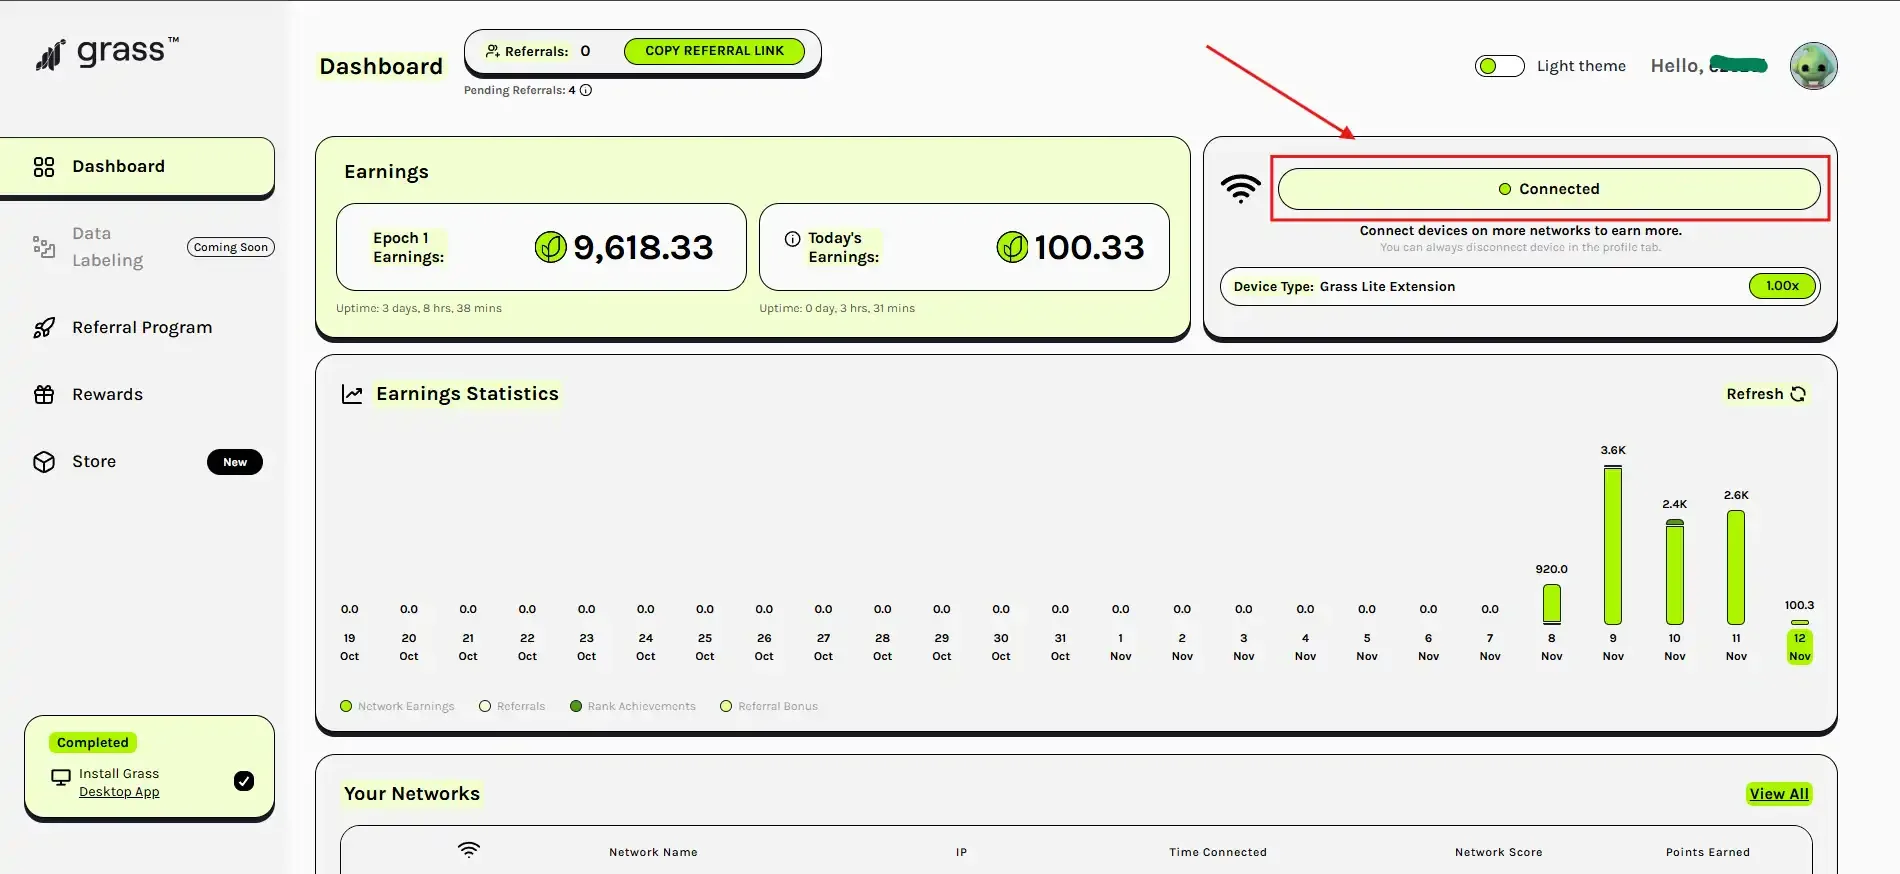
Task: Click the completed checkmark icon
Action: coord(244,781)
